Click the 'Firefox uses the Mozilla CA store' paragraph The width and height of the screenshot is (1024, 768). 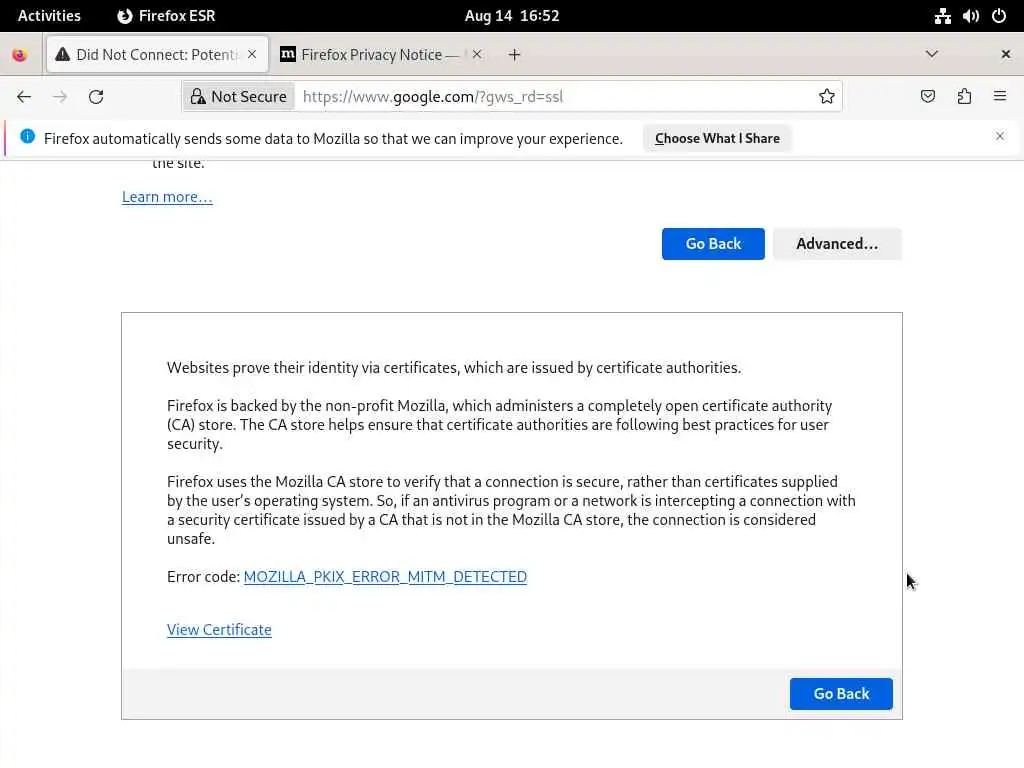click(x=511, y=510)
